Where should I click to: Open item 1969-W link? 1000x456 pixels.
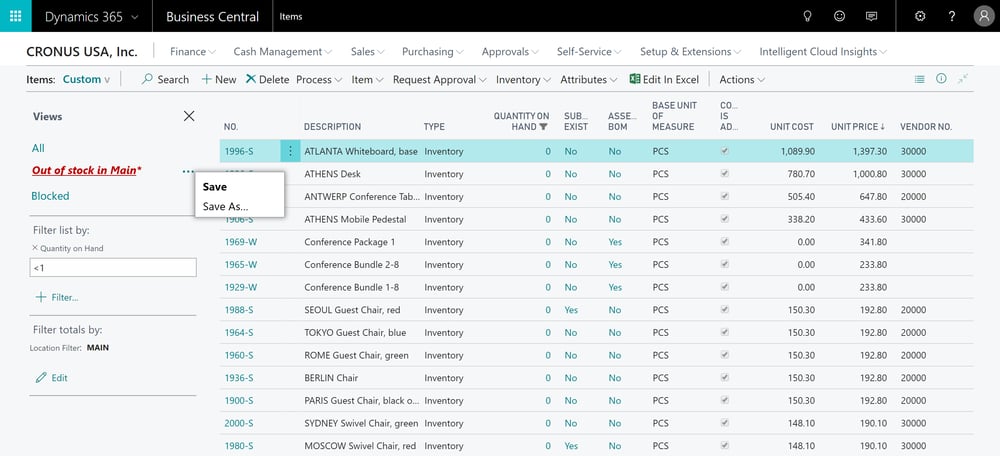point(241,242)
